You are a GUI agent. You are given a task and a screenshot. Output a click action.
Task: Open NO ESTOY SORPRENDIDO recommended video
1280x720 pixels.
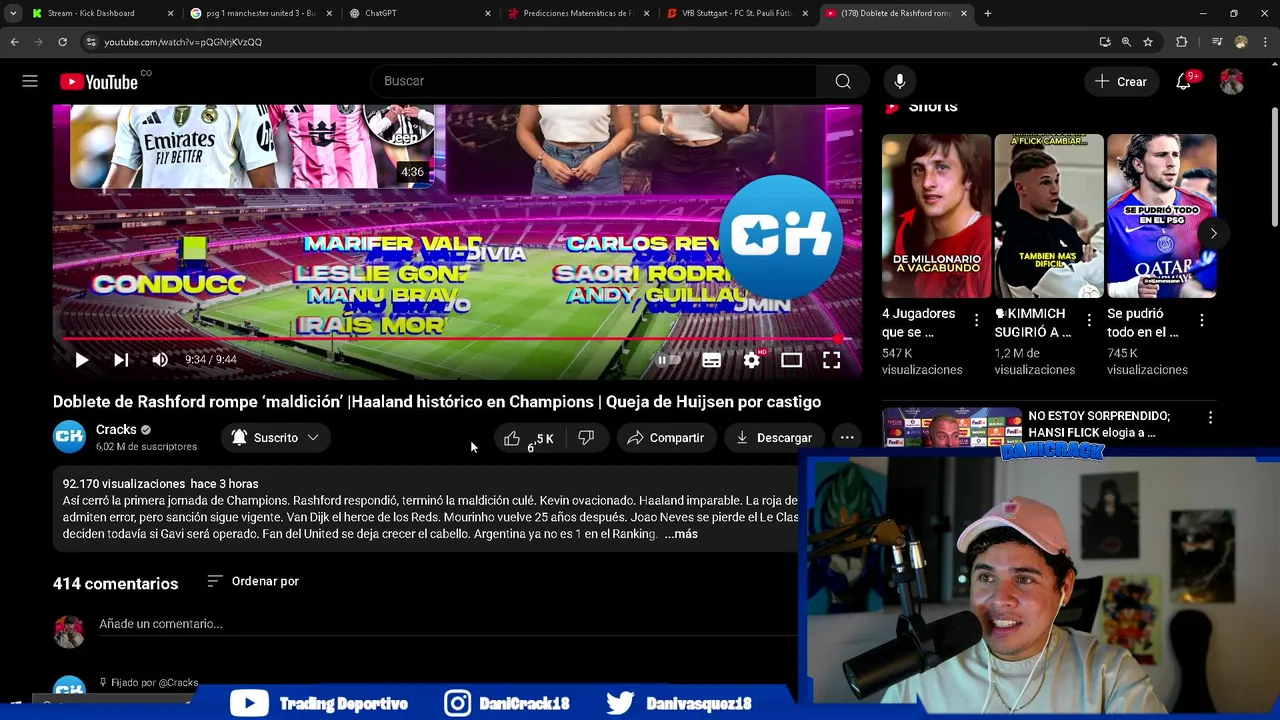click(1099, 424)
